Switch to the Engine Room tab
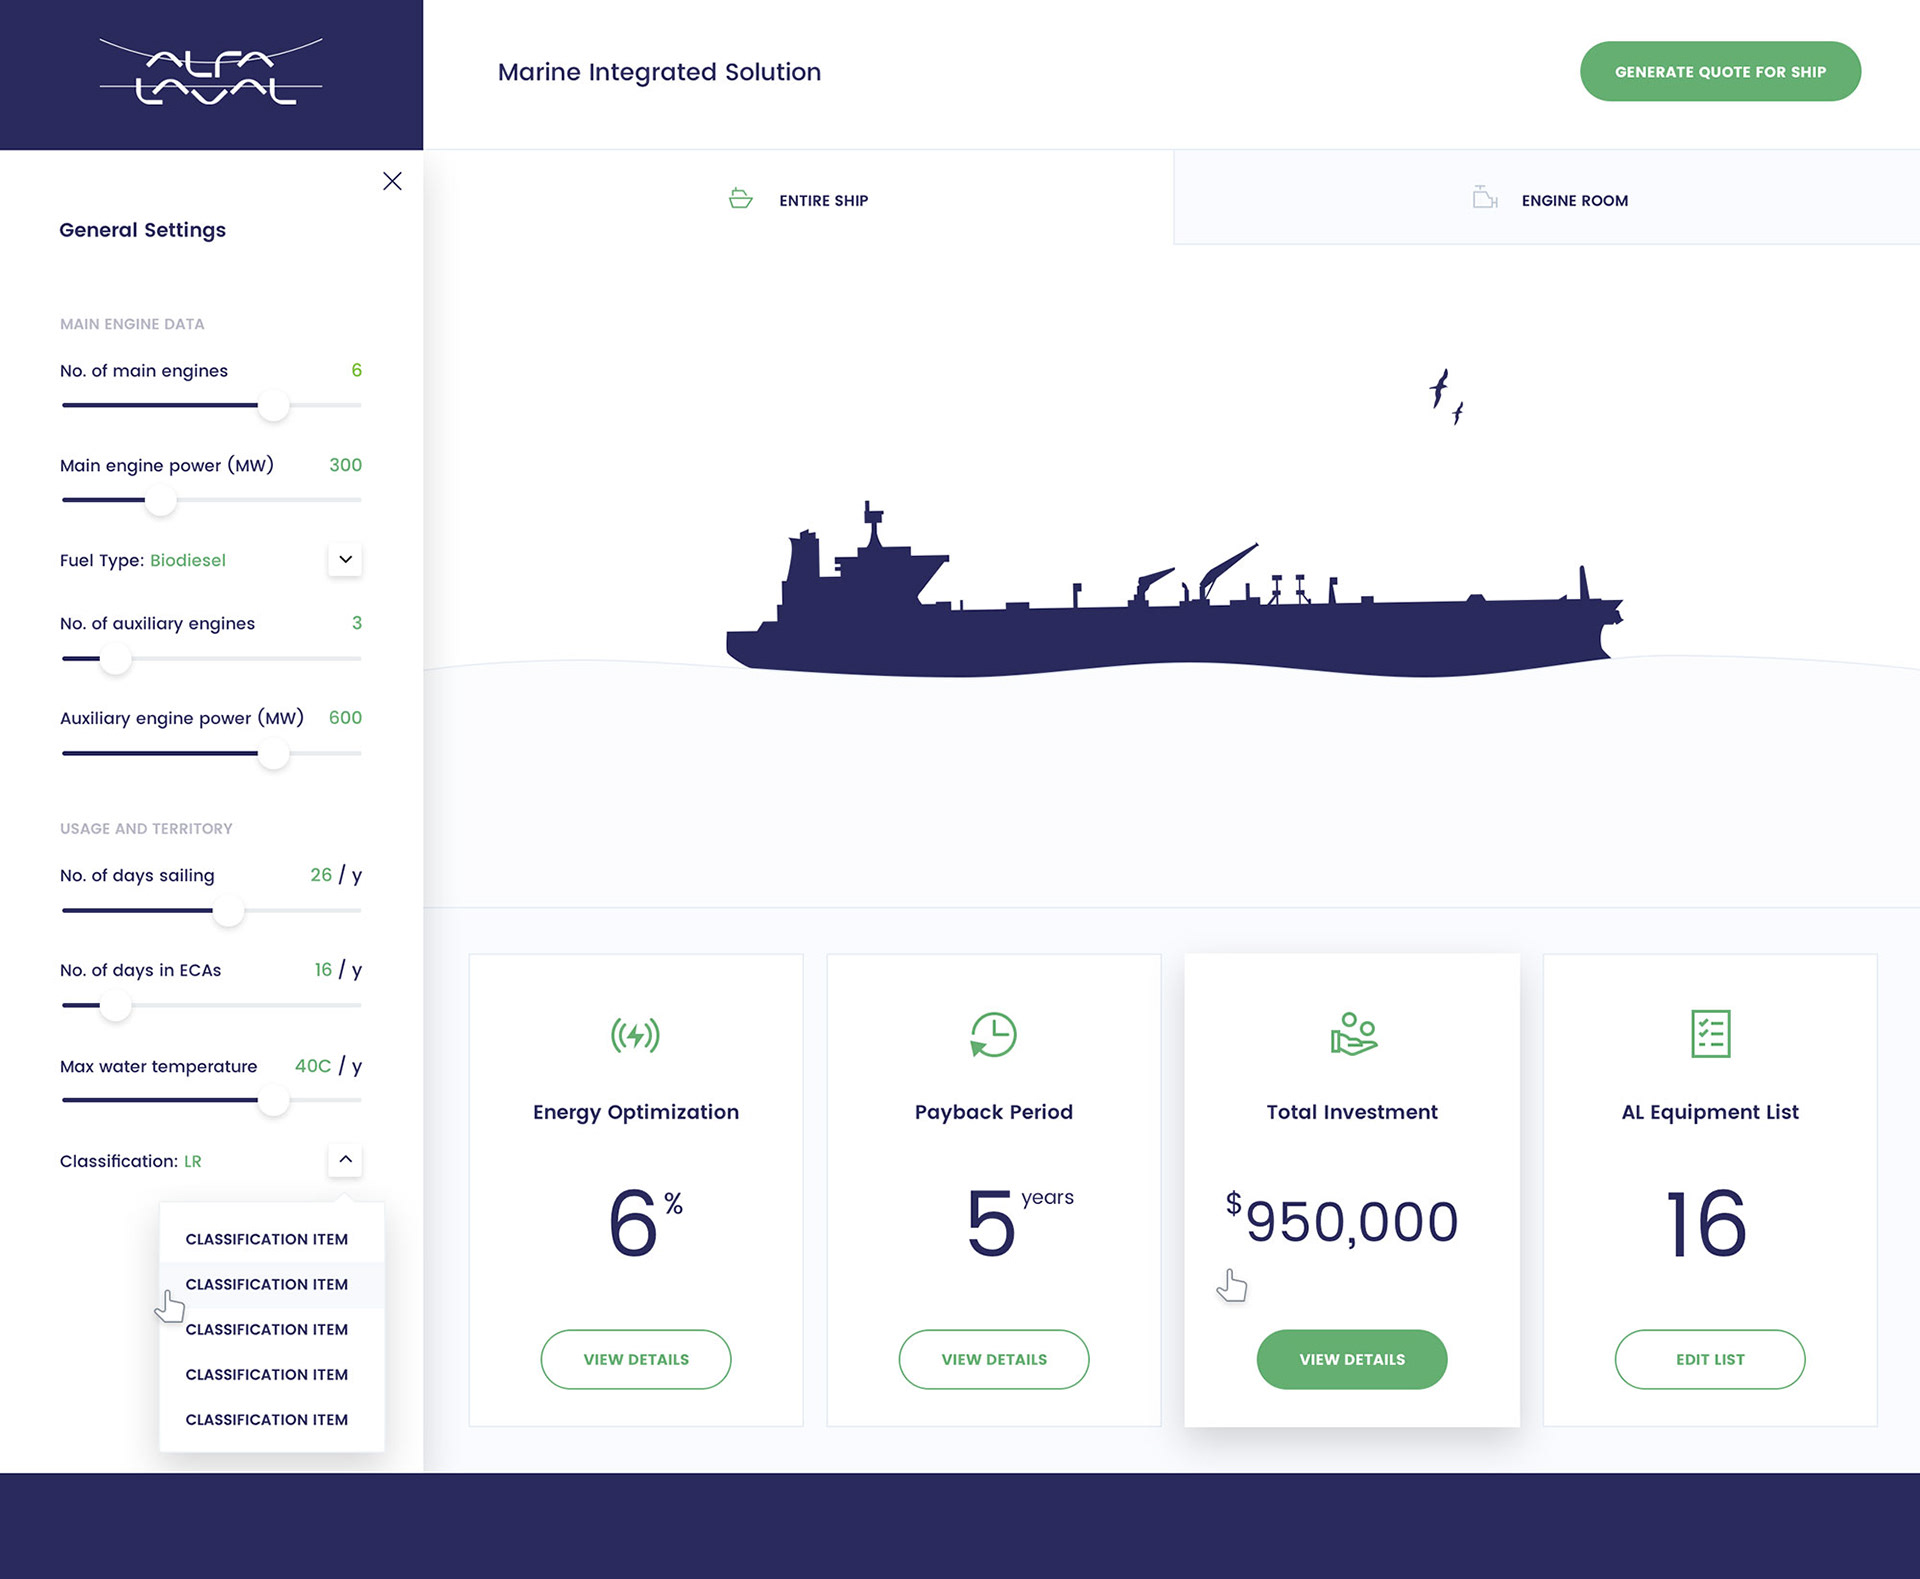Screen dimensions: 1920x1579 coord(1547,199)
